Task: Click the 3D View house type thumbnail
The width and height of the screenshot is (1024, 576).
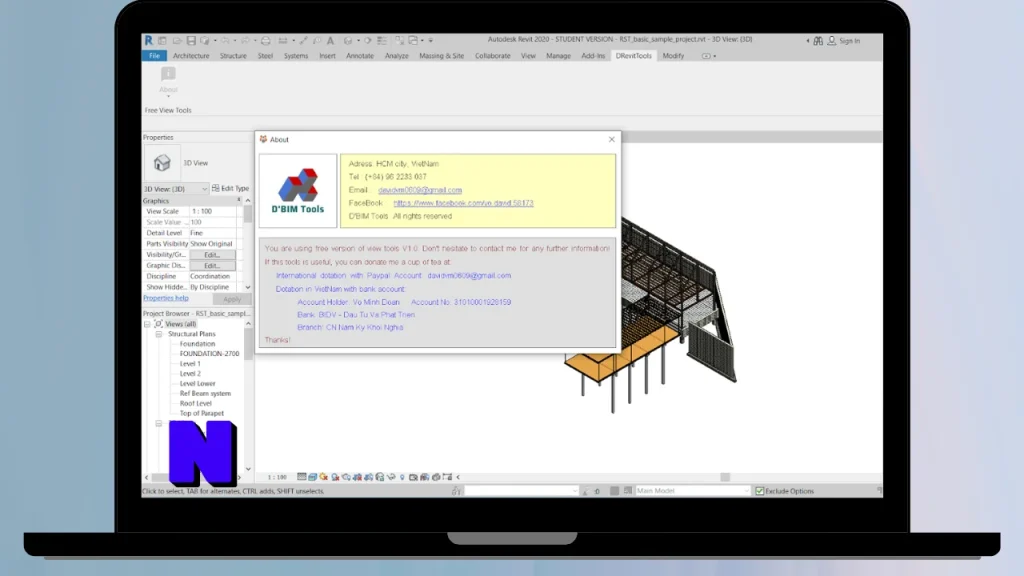Action: tap(162, 163)
